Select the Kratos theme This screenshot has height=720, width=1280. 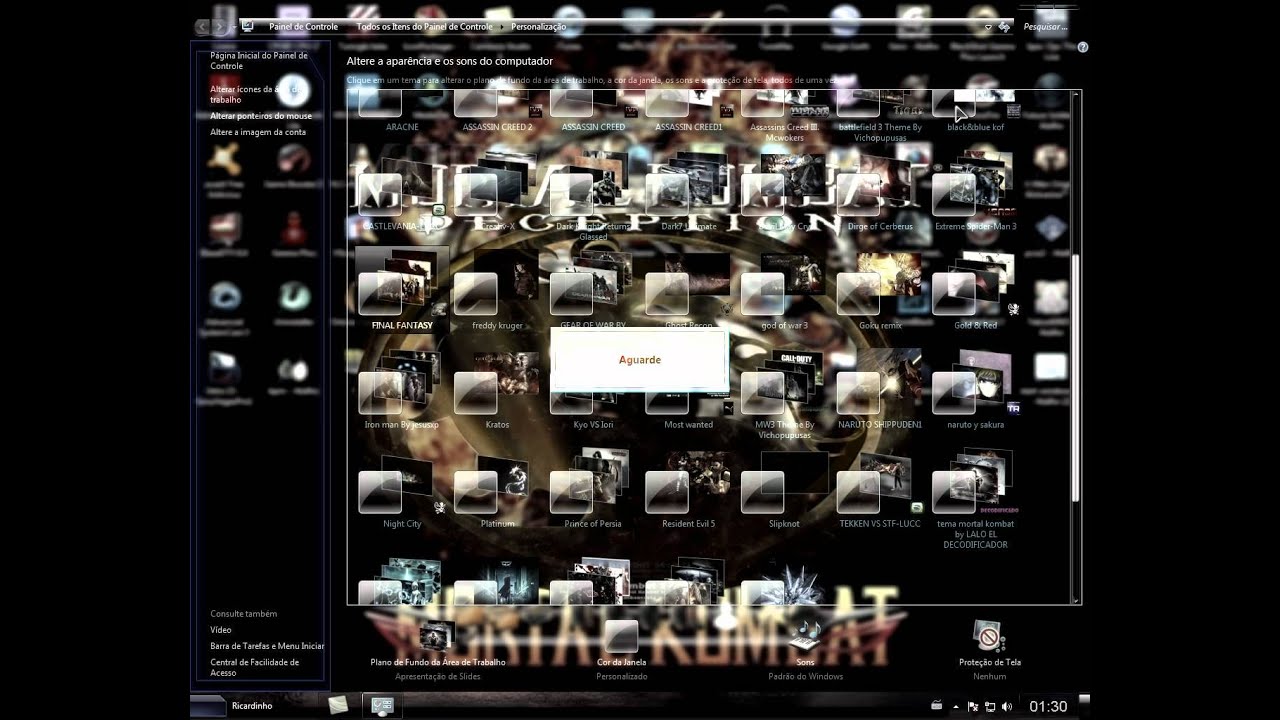(497, 388)
